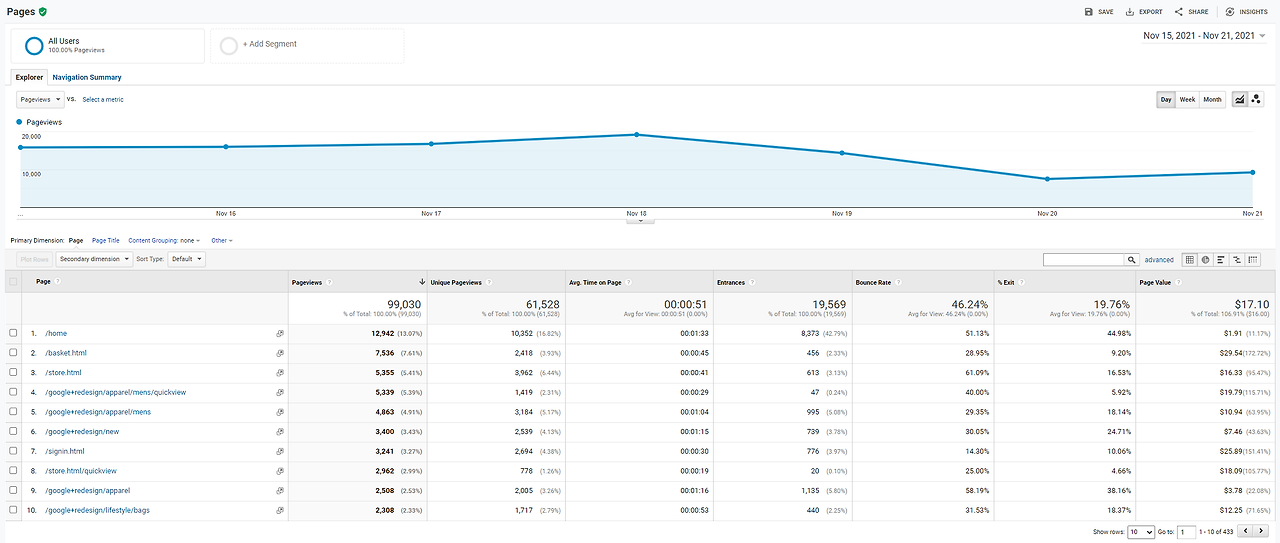Switch to line chart view icon
The height and width of the screenshot is (543, 1280).
point(1240,99)
